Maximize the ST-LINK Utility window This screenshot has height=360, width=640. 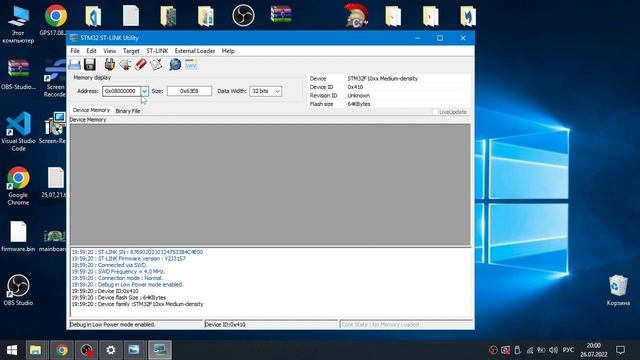440,38
